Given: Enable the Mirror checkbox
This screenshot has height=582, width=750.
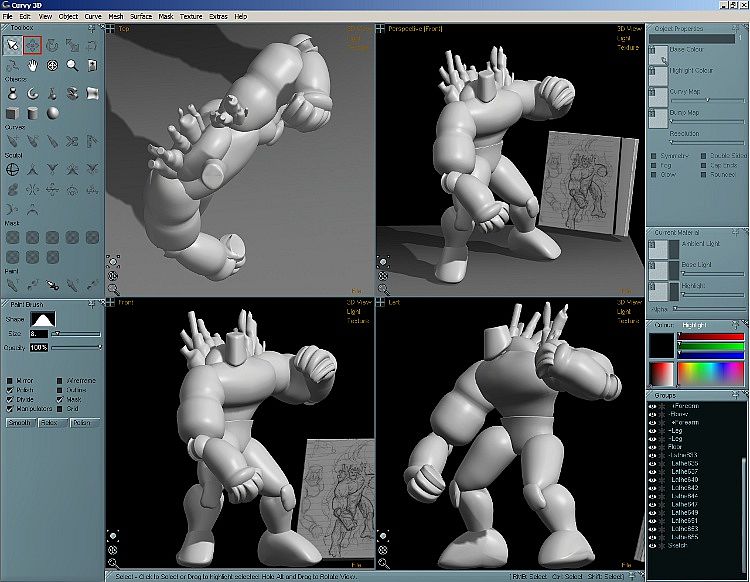Looking at the screenshot, I should coord(10,381).
